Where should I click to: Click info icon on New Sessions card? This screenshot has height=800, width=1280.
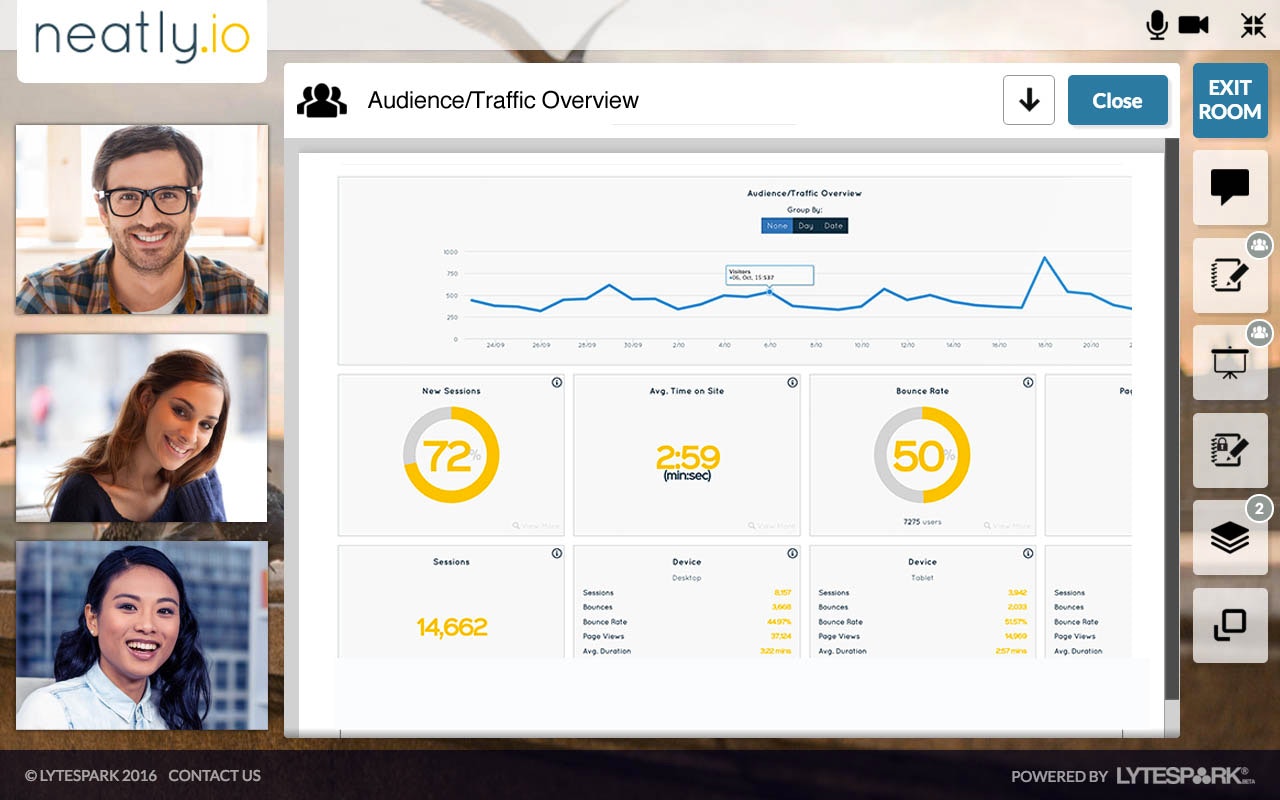pyautogui.click(x=556, y=382)
